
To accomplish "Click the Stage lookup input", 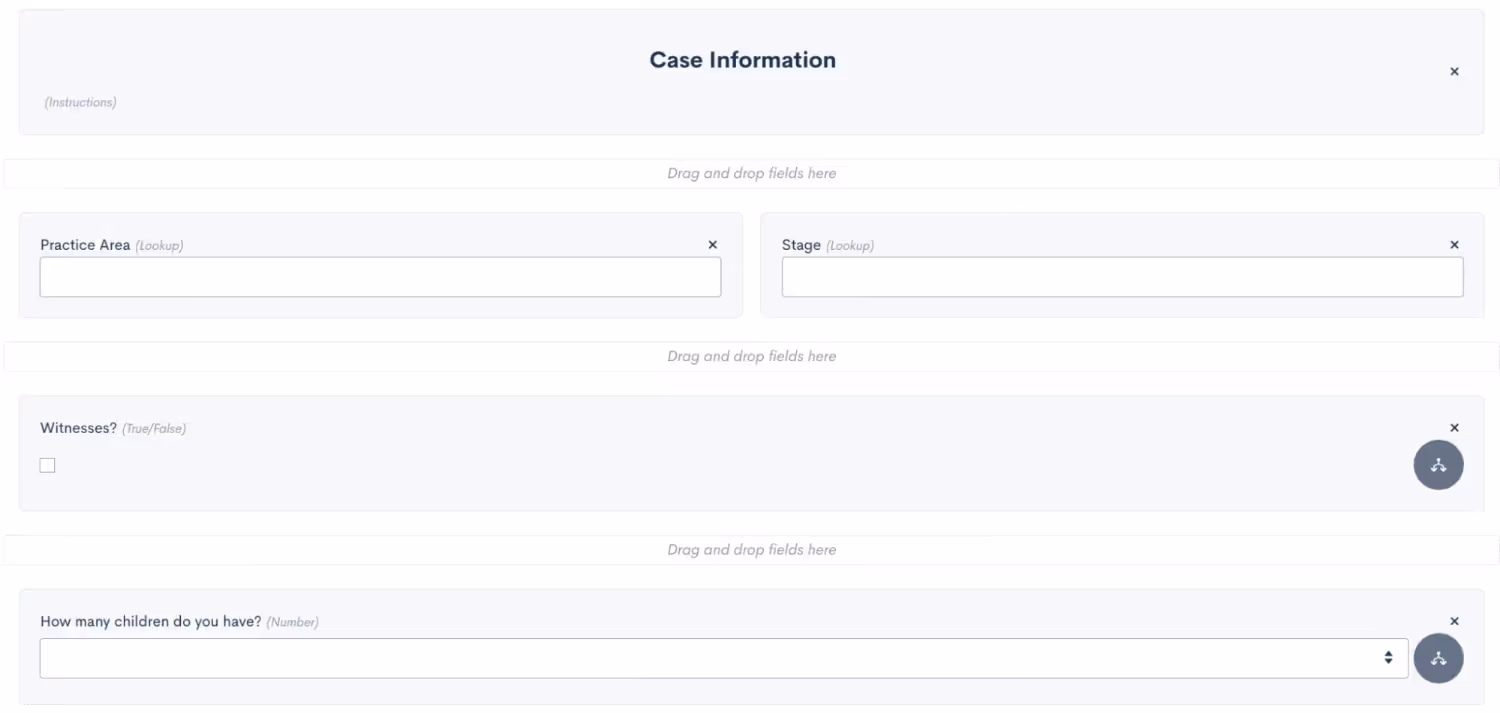I will [x=1122, y=277].
